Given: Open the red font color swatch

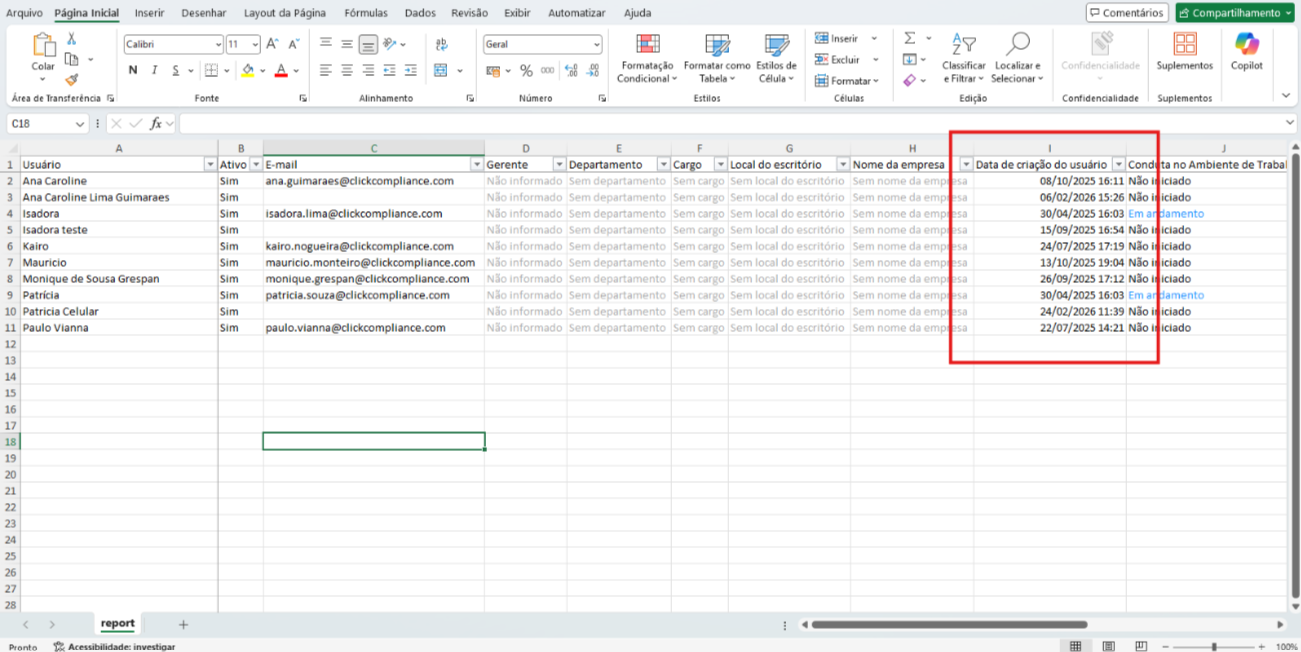Looking at the screenshot, I should pos(281,71).
